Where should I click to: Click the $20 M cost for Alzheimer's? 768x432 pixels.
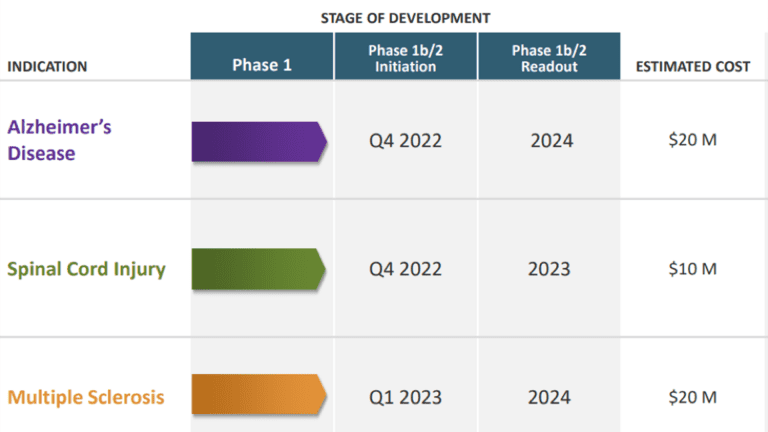[x=692, y=140]
